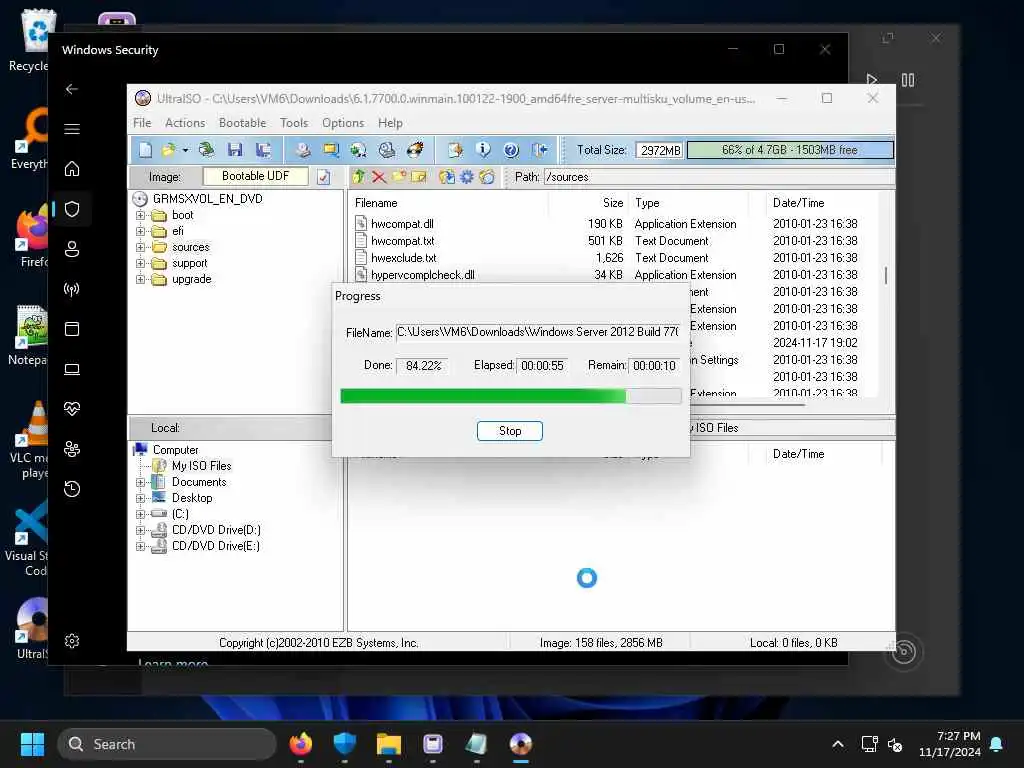Open the Options menu
The image size is (1024, 768).
pos(343,123)
